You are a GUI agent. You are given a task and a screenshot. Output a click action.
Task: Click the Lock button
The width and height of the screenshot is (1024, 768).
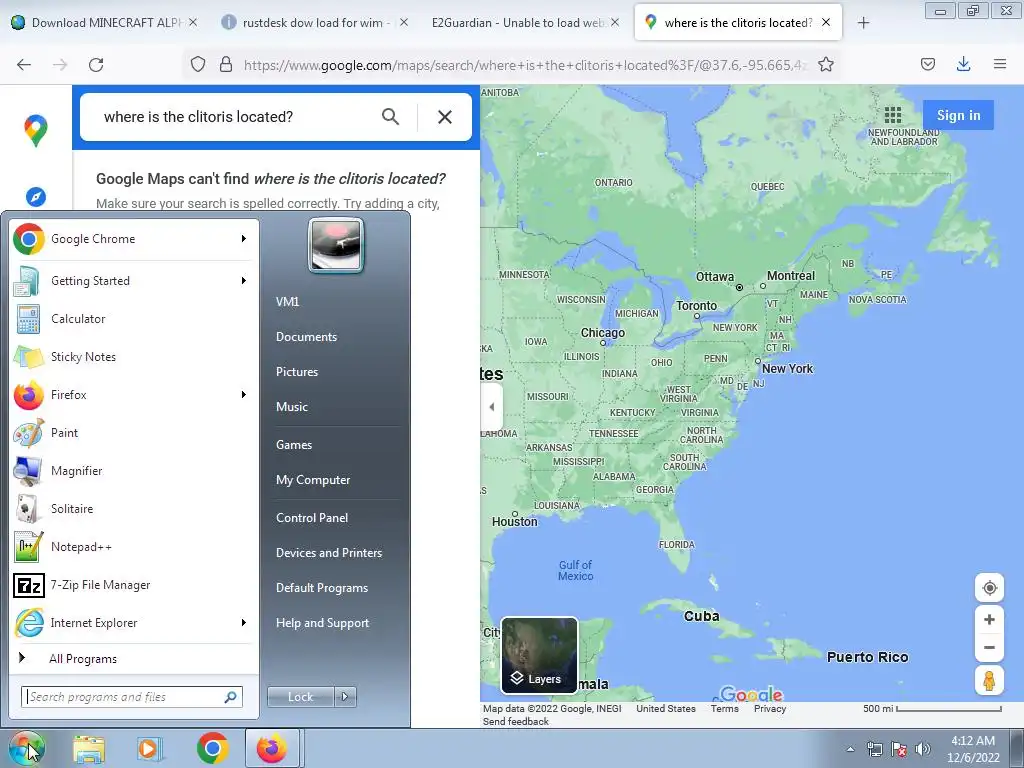point(300,697)
